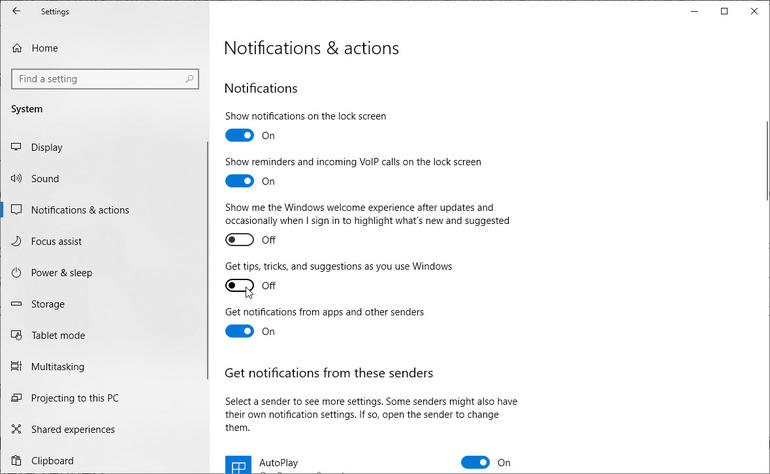The image size is (770, 474).
Task: Enable the Windows welcome experience toggle
Action: click(x=240, y=240)
